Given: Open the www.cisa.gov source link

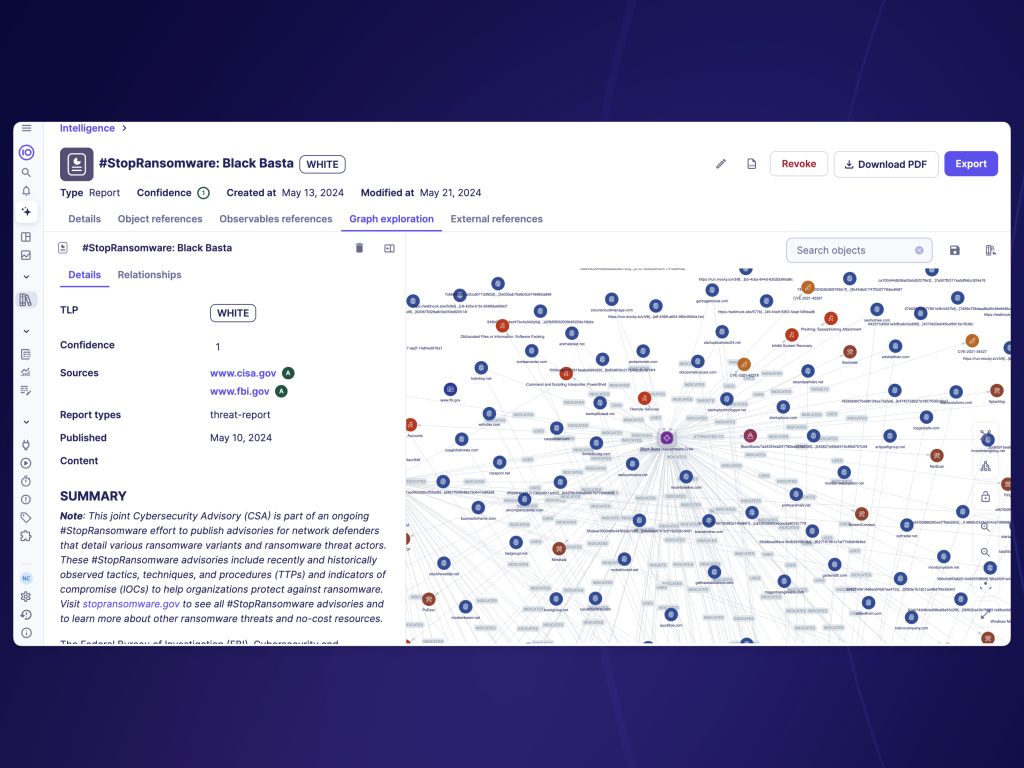Looking at the screenshot, I should pyautogui.click(x=243, y=373).
